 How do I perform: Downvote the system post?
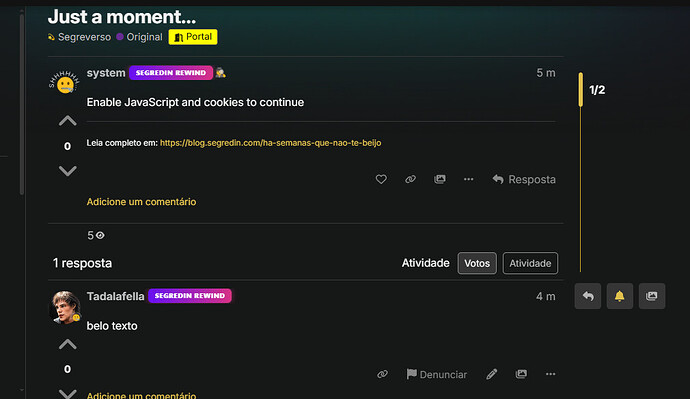pyautogui.click(x=67, y=171)
